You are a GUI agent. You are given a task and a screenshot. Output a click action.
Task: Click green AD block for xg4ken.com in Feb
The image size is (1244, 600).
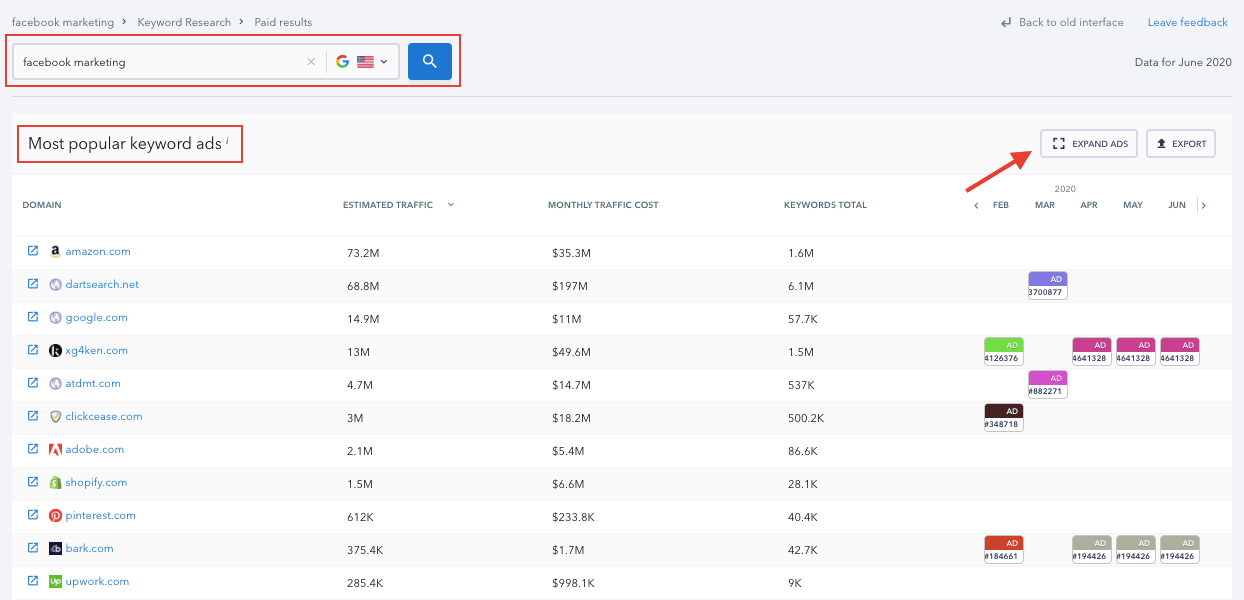[x=1003, y=351]
